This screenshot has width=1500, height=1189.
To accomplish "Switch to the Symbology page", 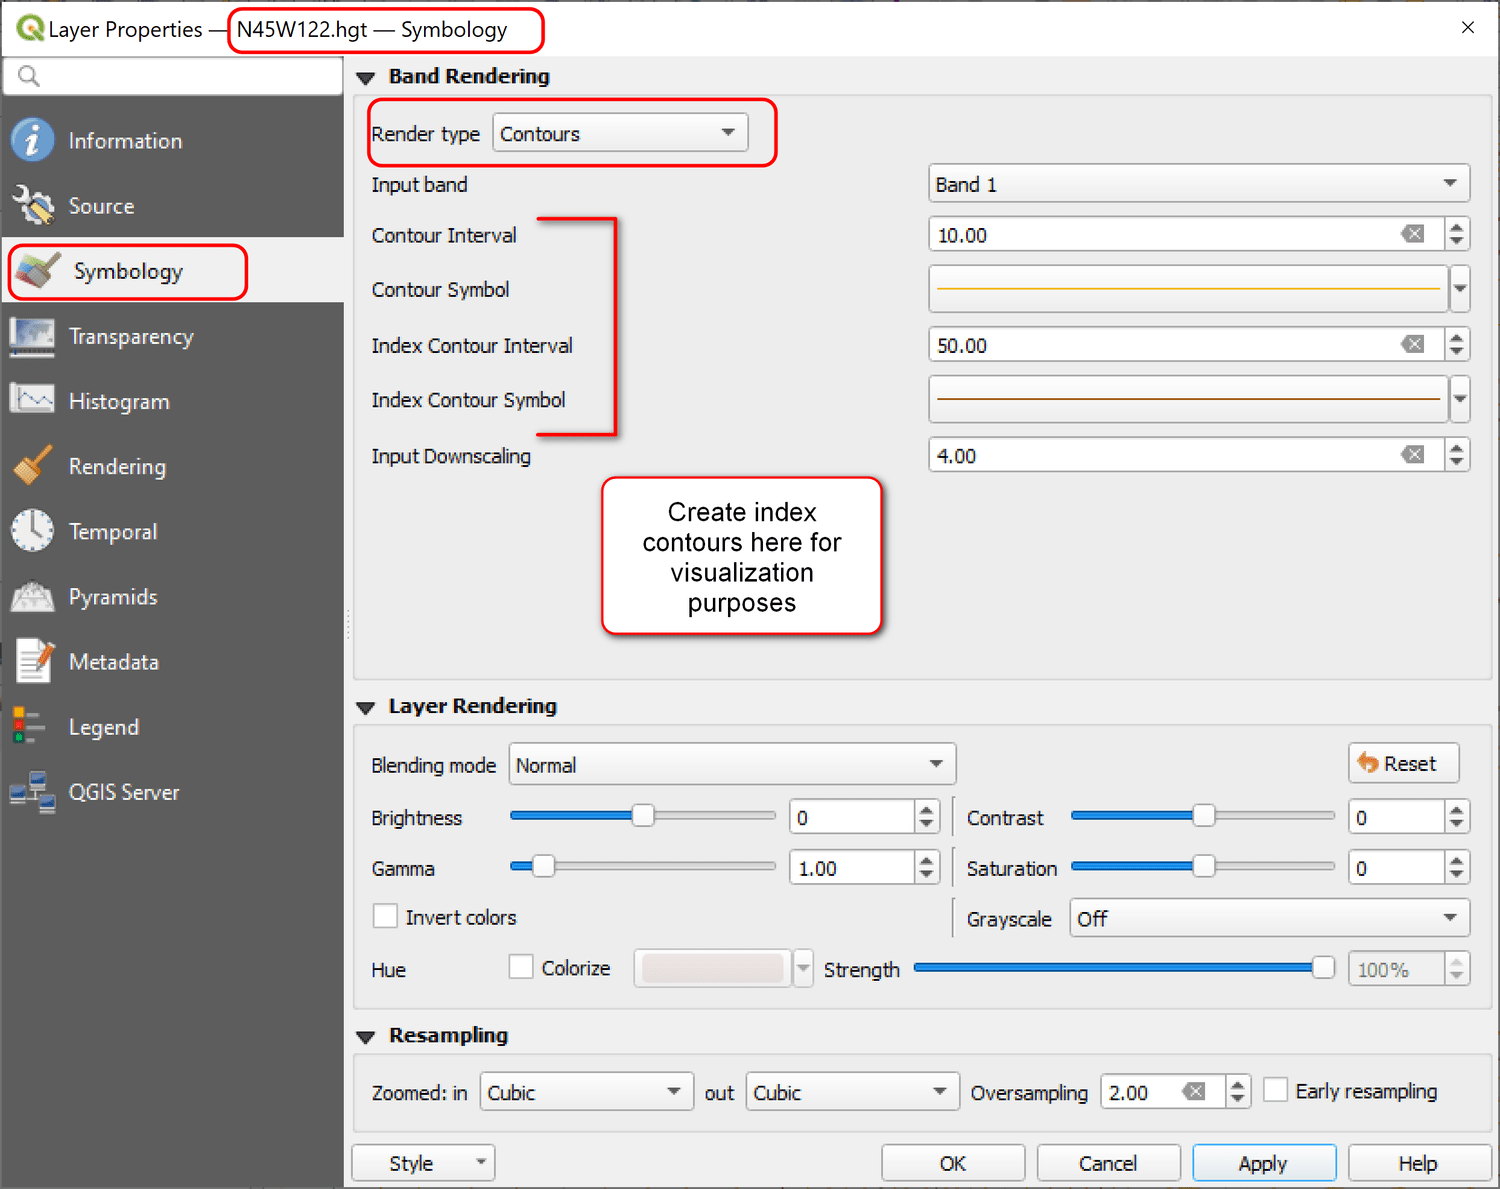I will coord(128,271).
